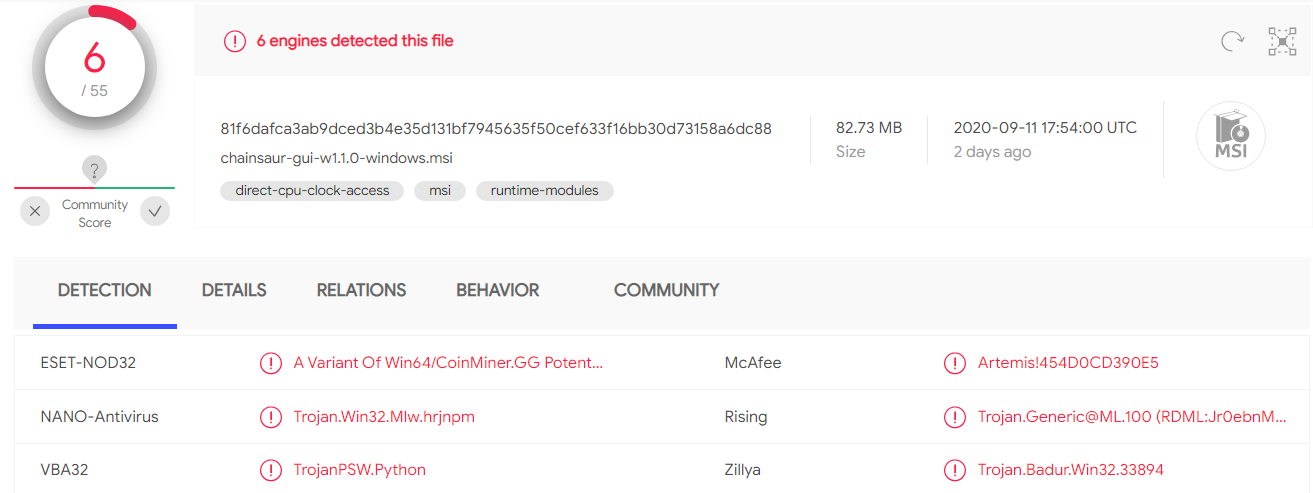1313x493 pixels.
Task: Vote file as malicious with X button
Action: pos(35,211)
